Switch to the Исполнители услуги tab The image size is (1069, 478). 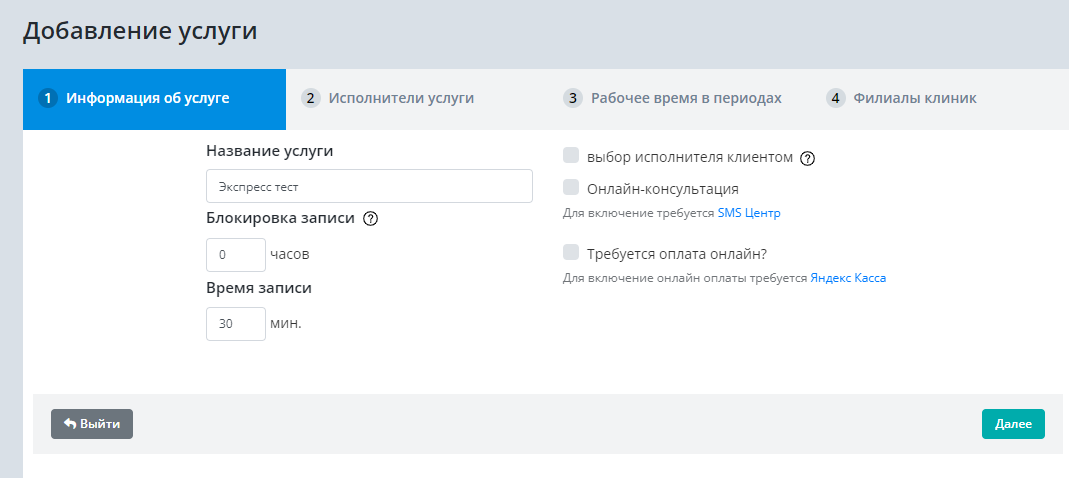[401, 98]
